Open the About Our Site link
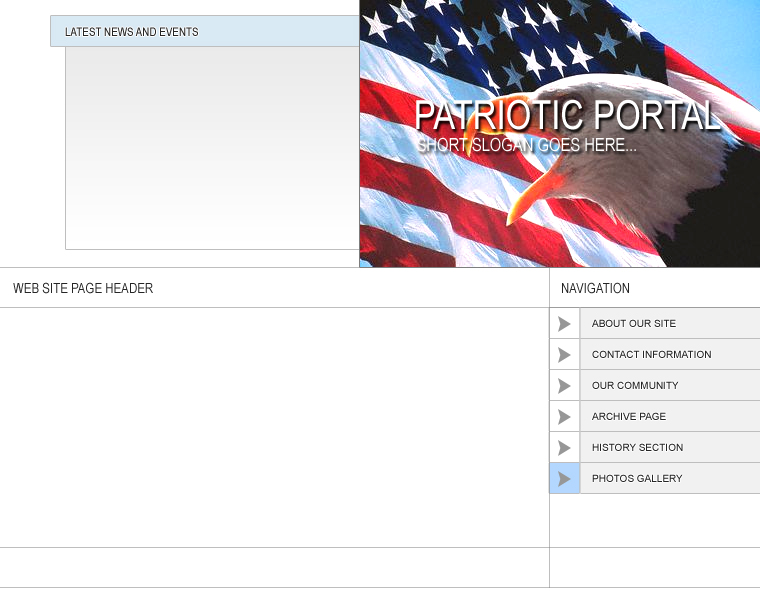Viewport: 760px width, 600px height. pos(634,324)
